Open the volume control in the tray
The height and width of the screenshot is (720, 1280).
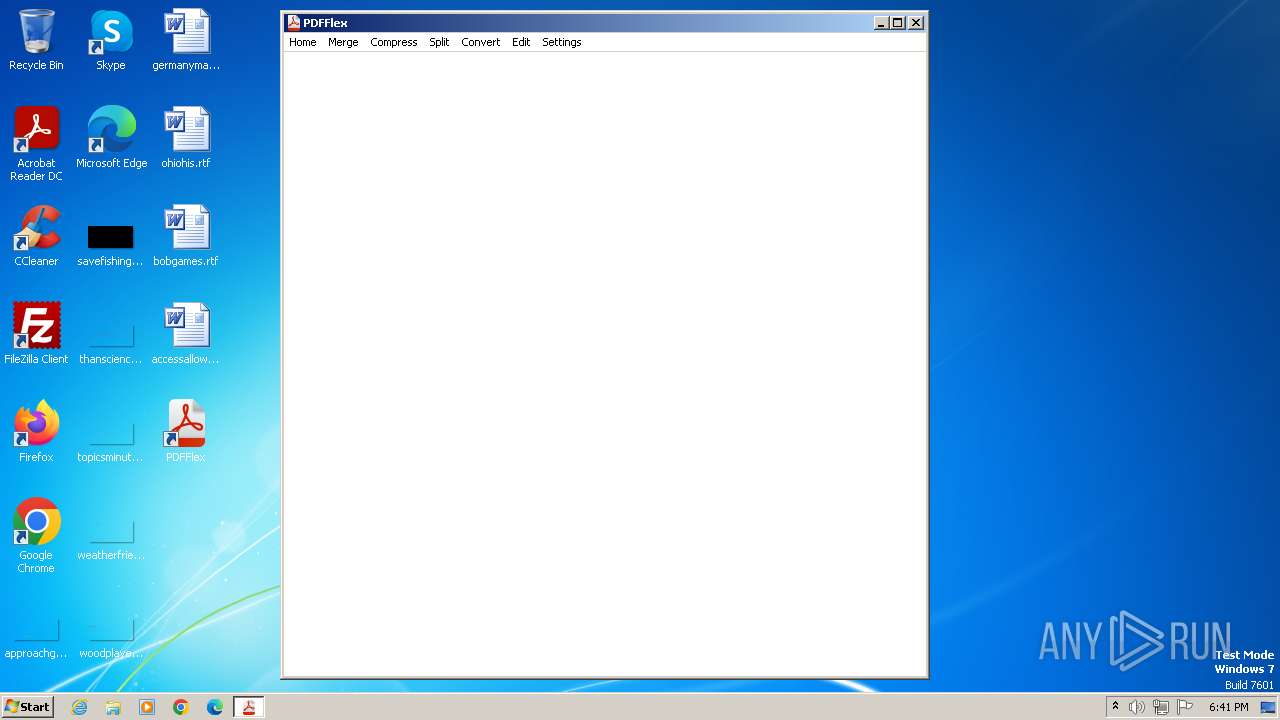[x=1137, y=707]
